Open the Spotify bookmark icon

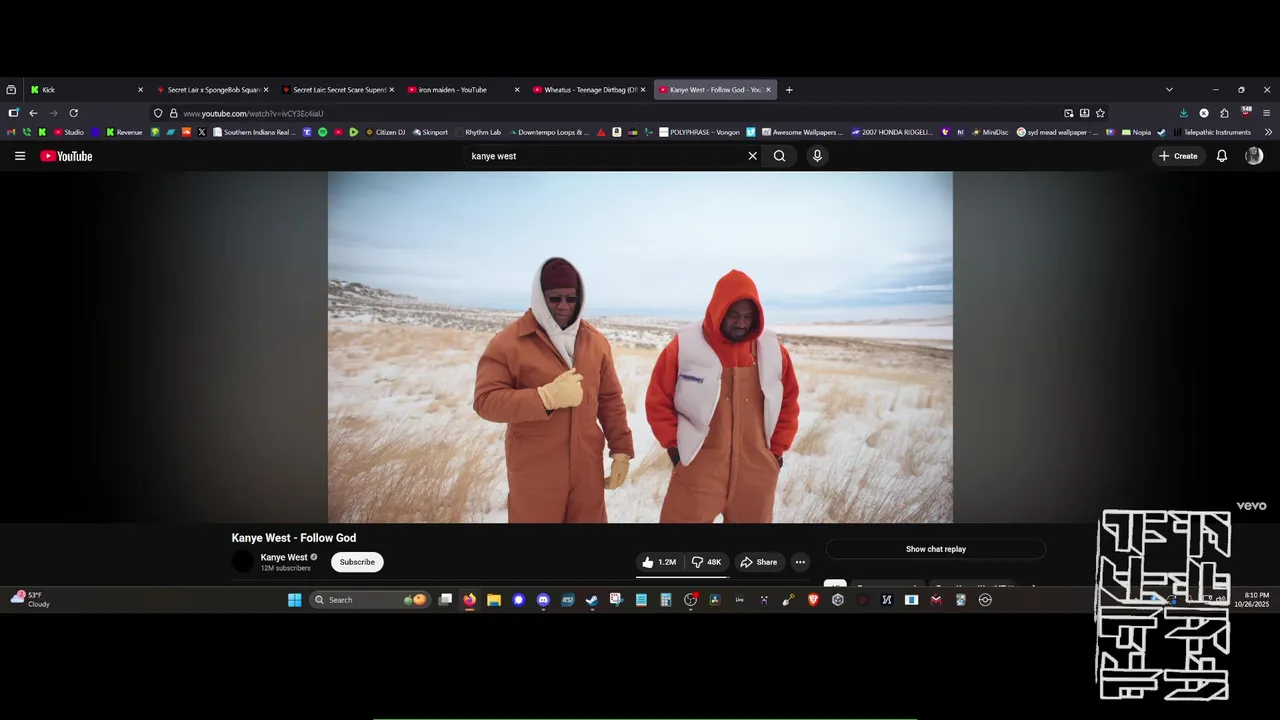click(x=322, y=132)
